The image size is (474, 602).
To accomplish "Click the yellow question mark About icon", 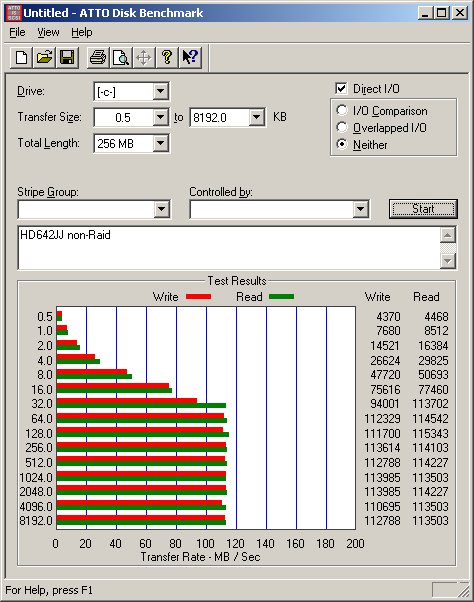I will pyautogui.click(x=167, y=58).
